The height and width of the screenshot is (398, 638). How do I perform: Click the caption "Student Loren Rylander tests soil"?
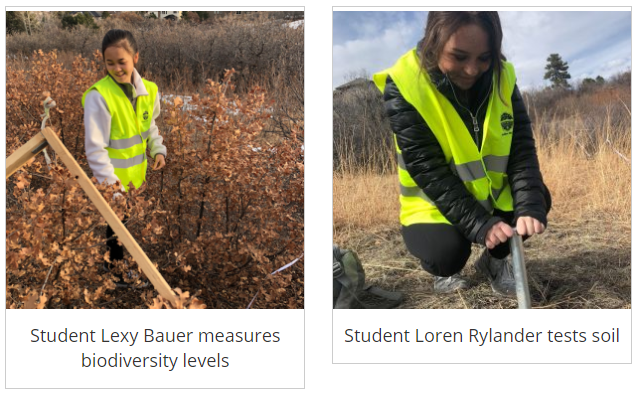pos(482,336)
